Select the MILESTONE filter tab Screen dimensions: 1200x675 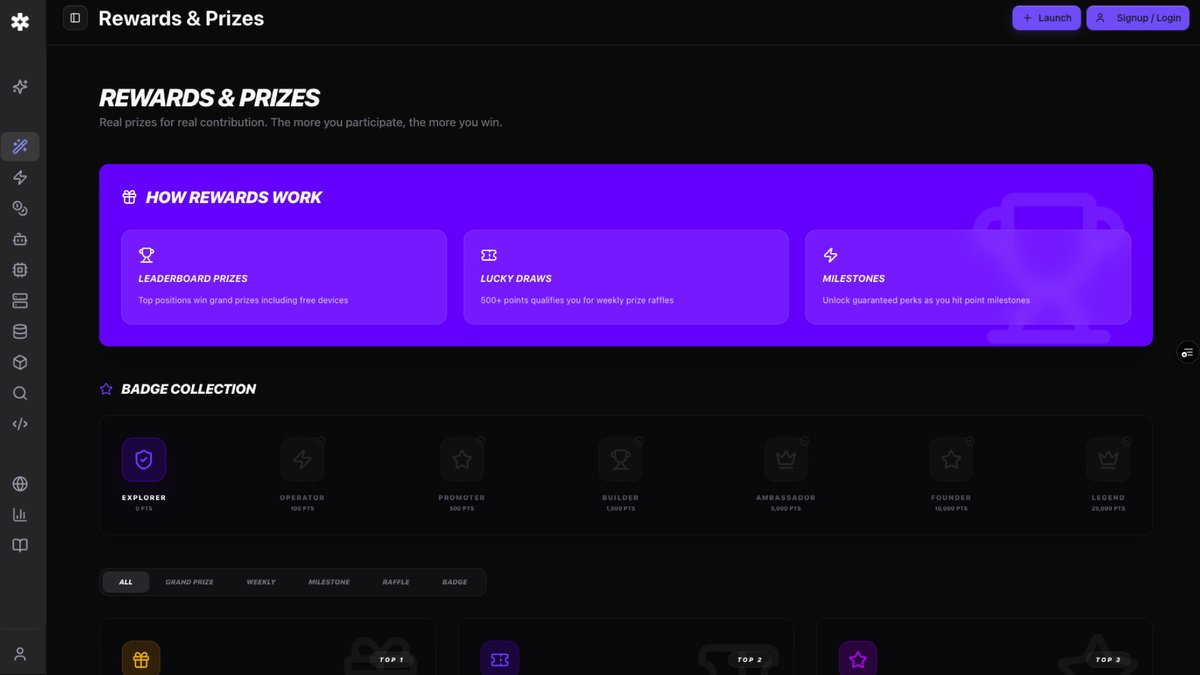tap(329, 582)
